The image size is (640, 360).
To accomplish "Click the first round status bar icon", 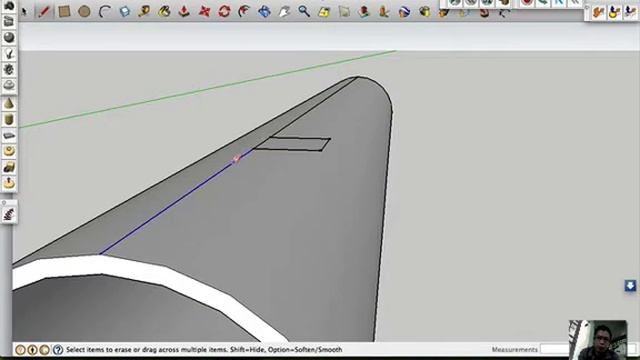I will pyautogui.click(x=20, y=350).
